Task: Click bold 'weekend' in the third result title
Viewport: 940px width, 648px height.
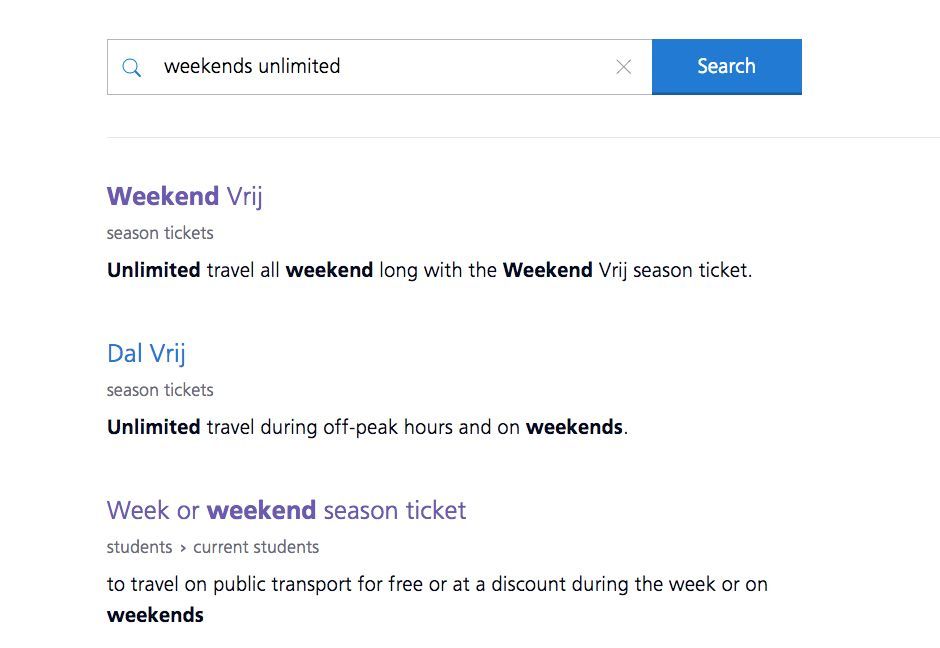Action: pyautogui.click(x=261, y=510)
